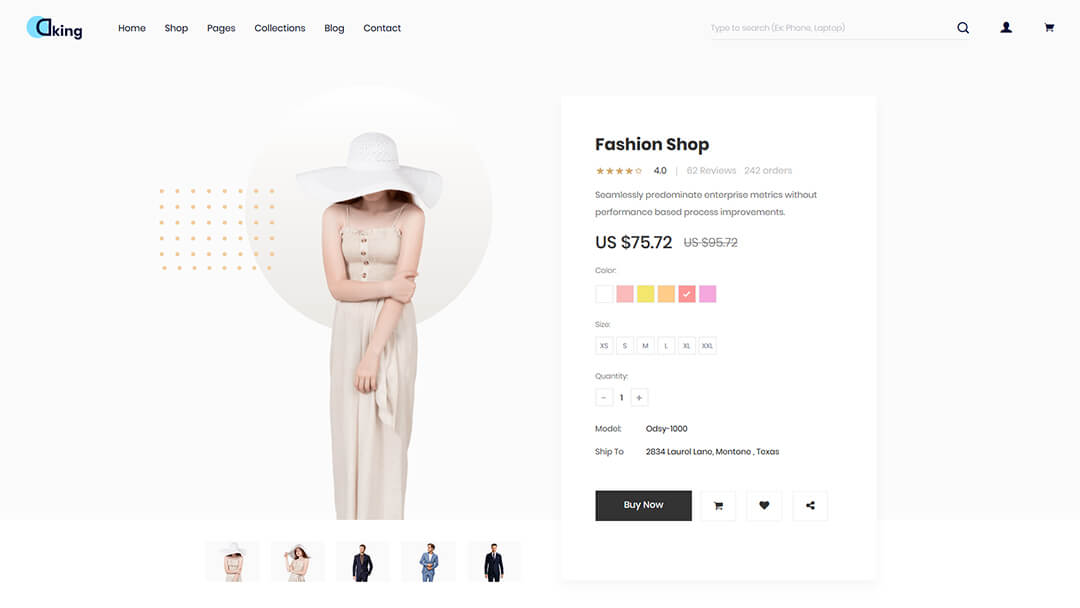Viewport: 1080px width, 608px height.
Task: Click the share icon button
Action: coord(810,505)
